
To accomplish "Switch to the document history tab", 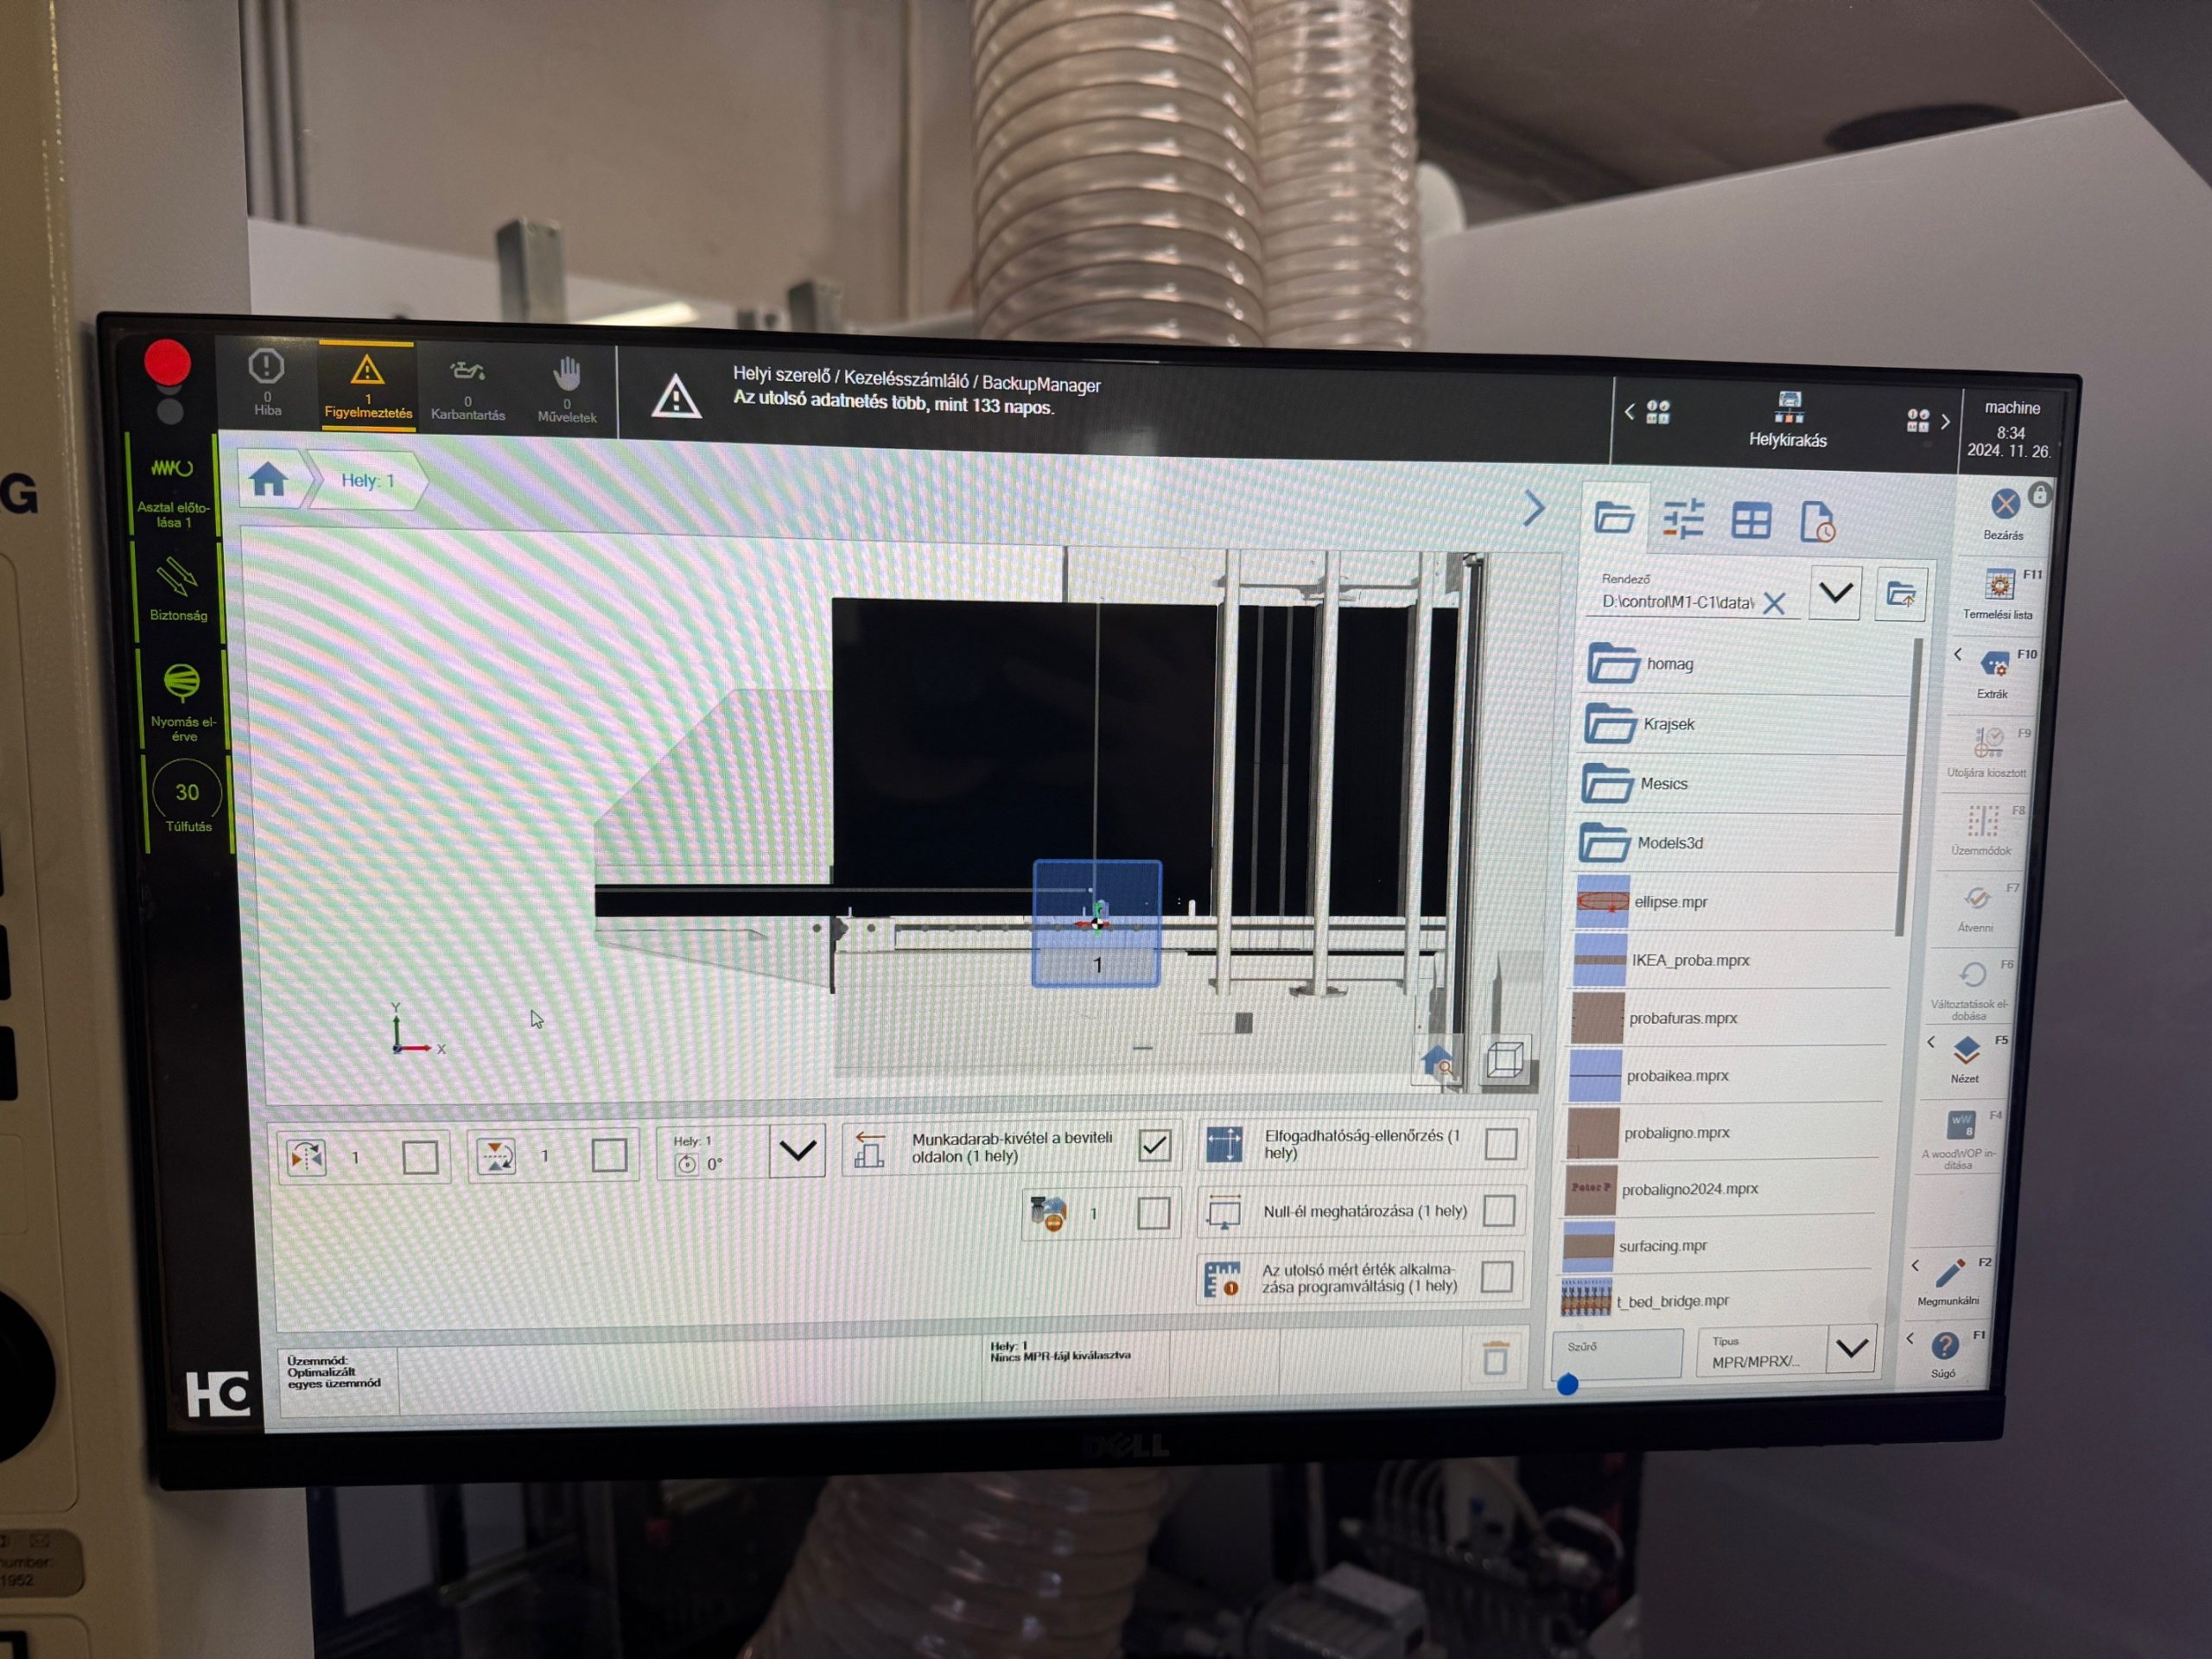I will (1817, 523).
